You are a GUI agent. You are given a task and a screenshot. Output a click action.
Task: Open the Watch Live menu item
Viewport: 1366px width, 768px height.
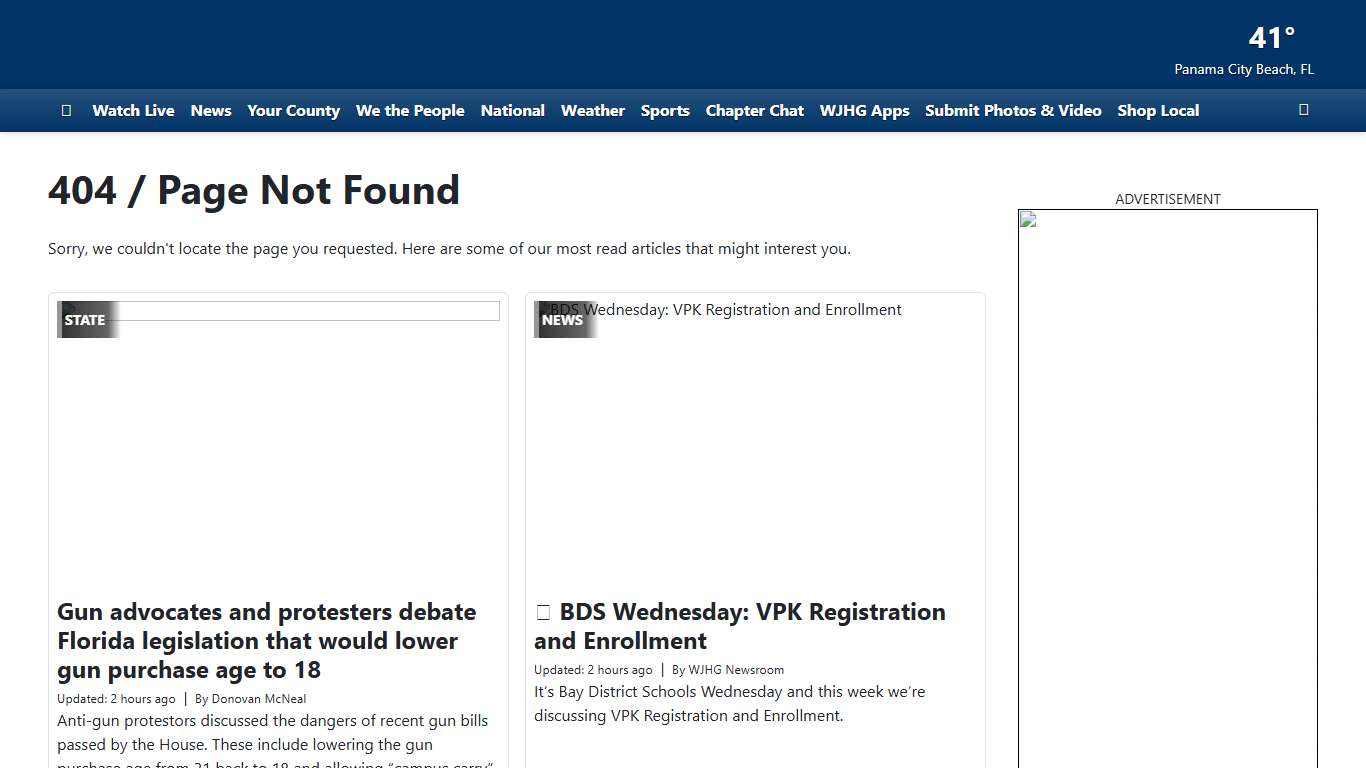133,110
